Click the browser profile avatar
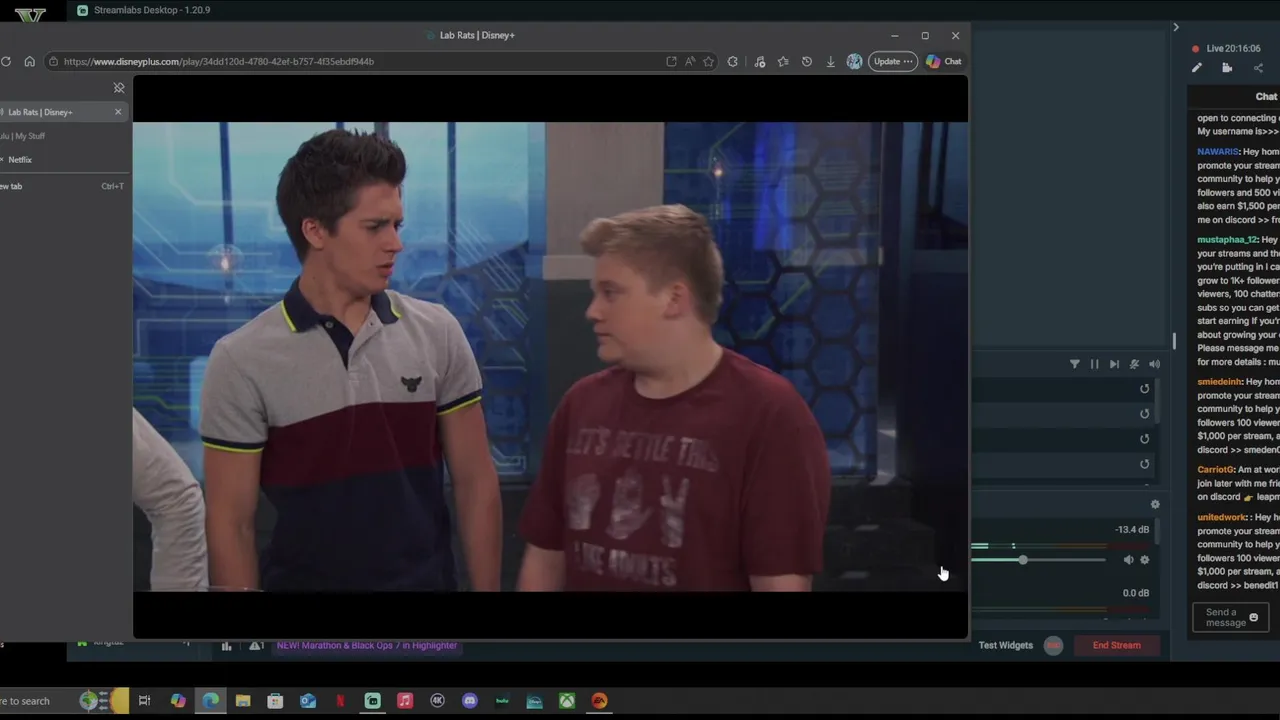This screenshot has height=720, width=1280. click(854, 61)
